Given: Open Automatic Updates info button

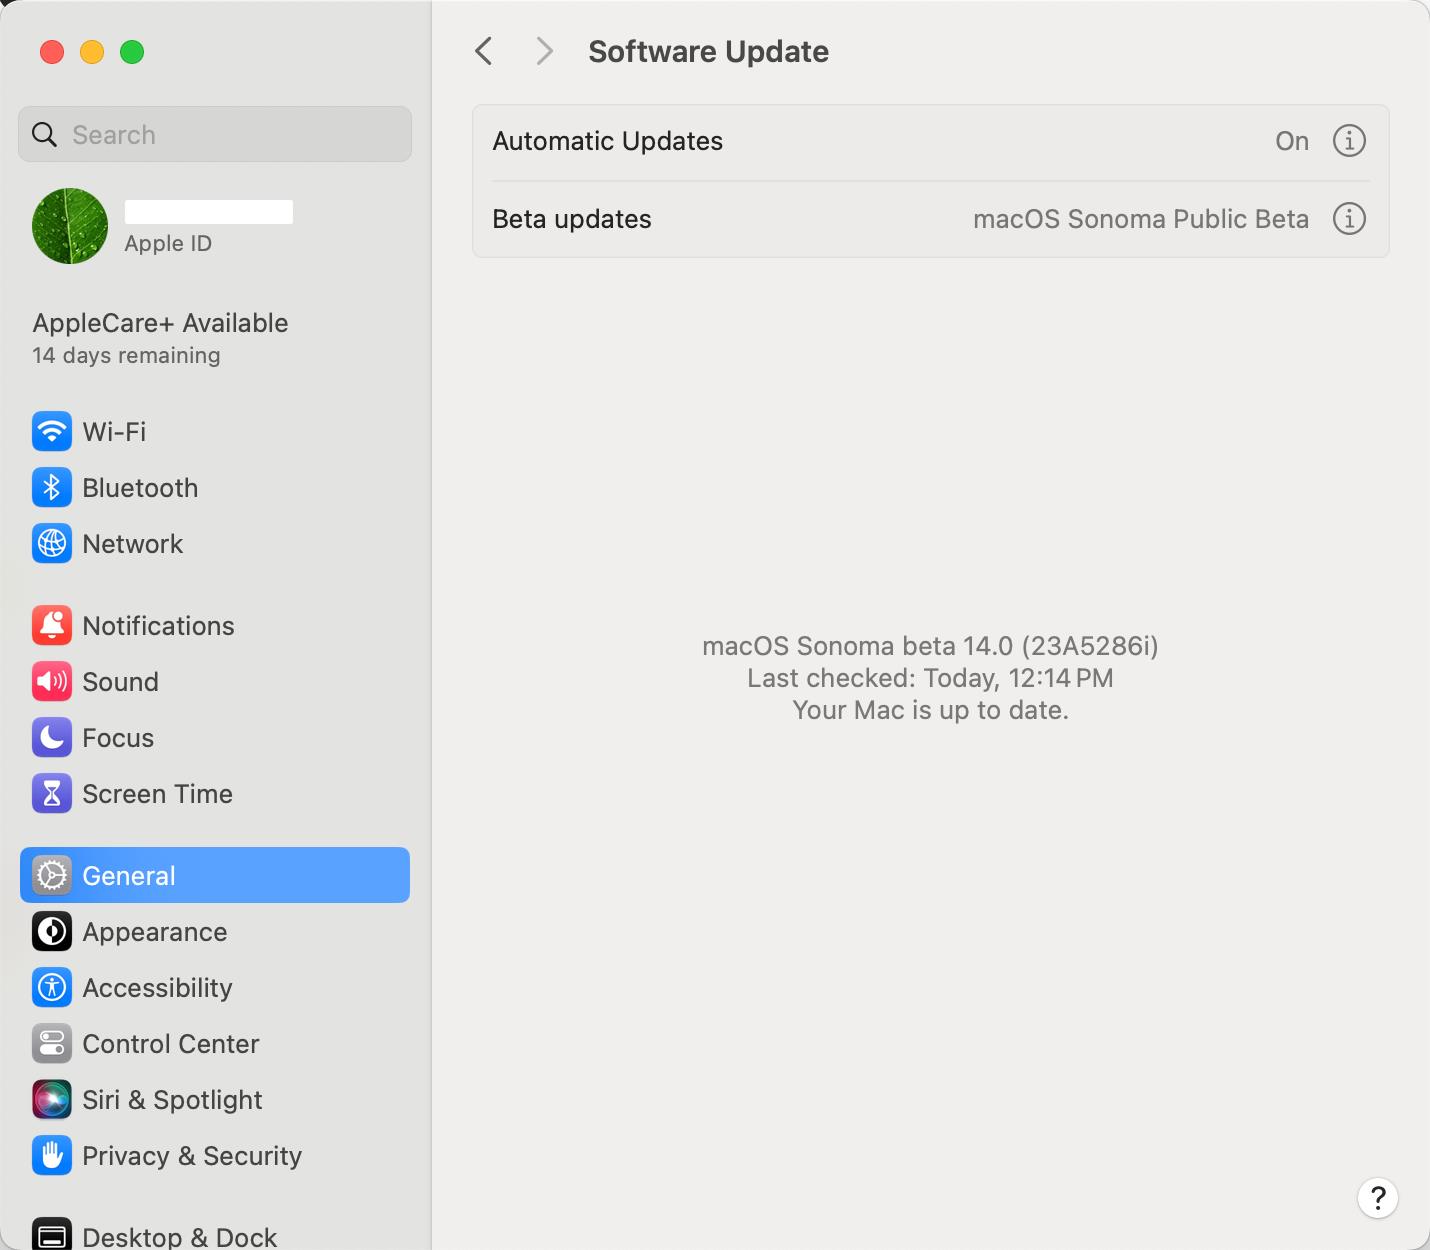Looking at the screenshot, I should (1349, 141).
